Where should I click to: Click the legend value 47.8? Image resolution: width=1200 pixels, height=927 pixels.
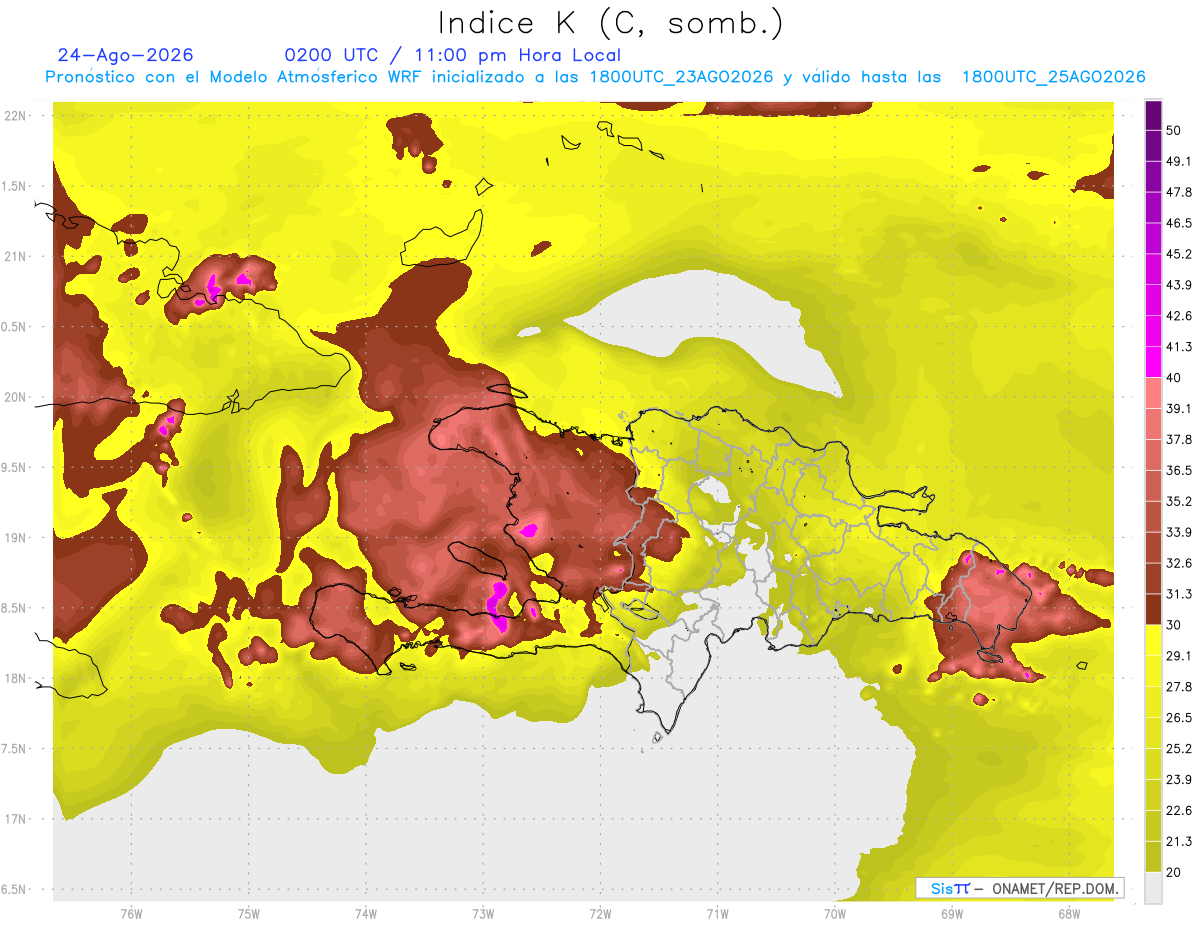(x=1180, y=192)
